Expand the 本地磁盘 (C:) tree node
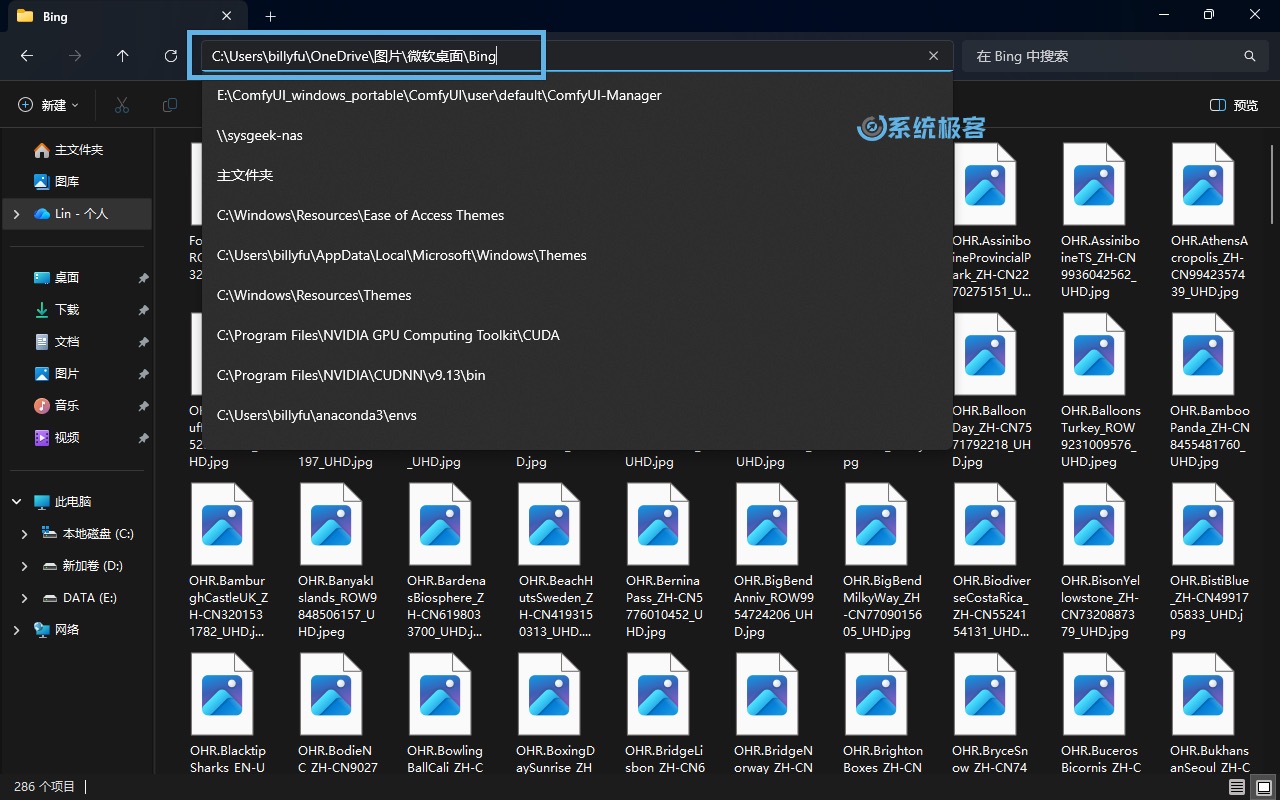Screen dimensions: 1280x800 (x=24, y=534)
